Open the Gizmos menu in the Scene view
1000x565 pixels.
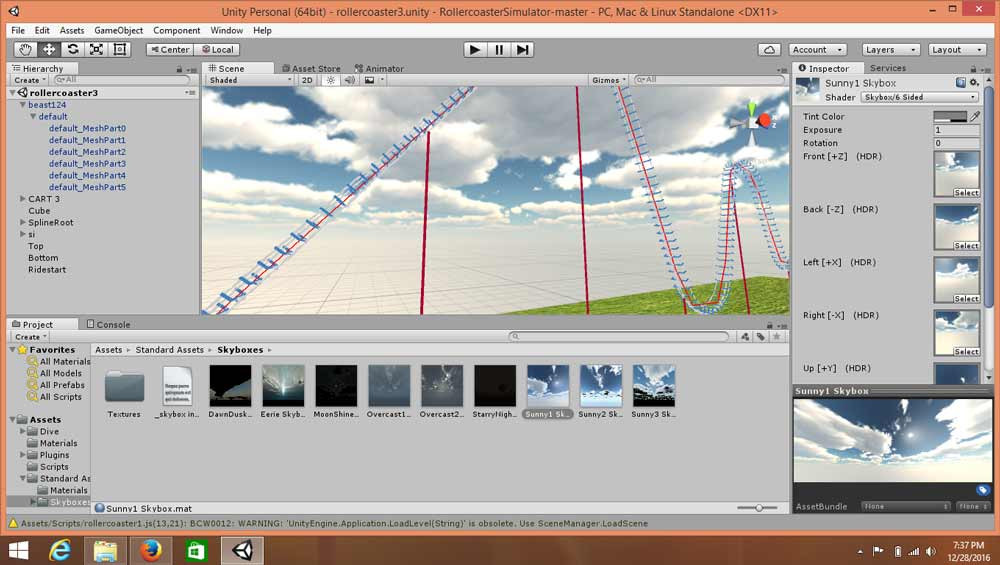(x=608, y=80)
